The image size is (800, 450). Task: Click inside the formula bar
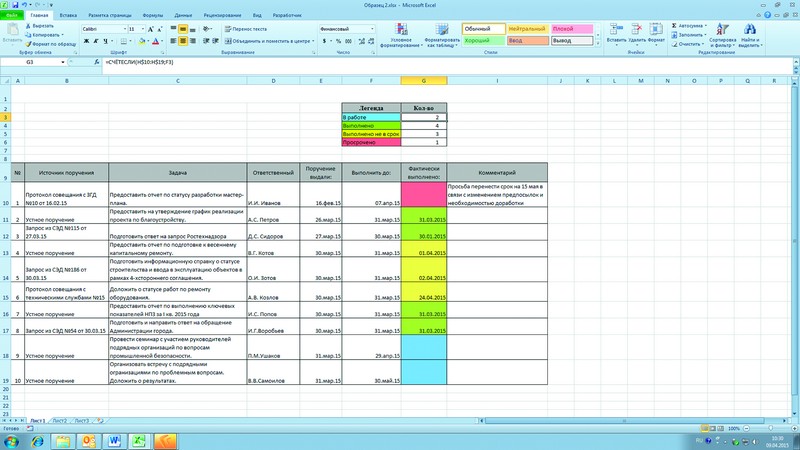[x=446, y=62]
